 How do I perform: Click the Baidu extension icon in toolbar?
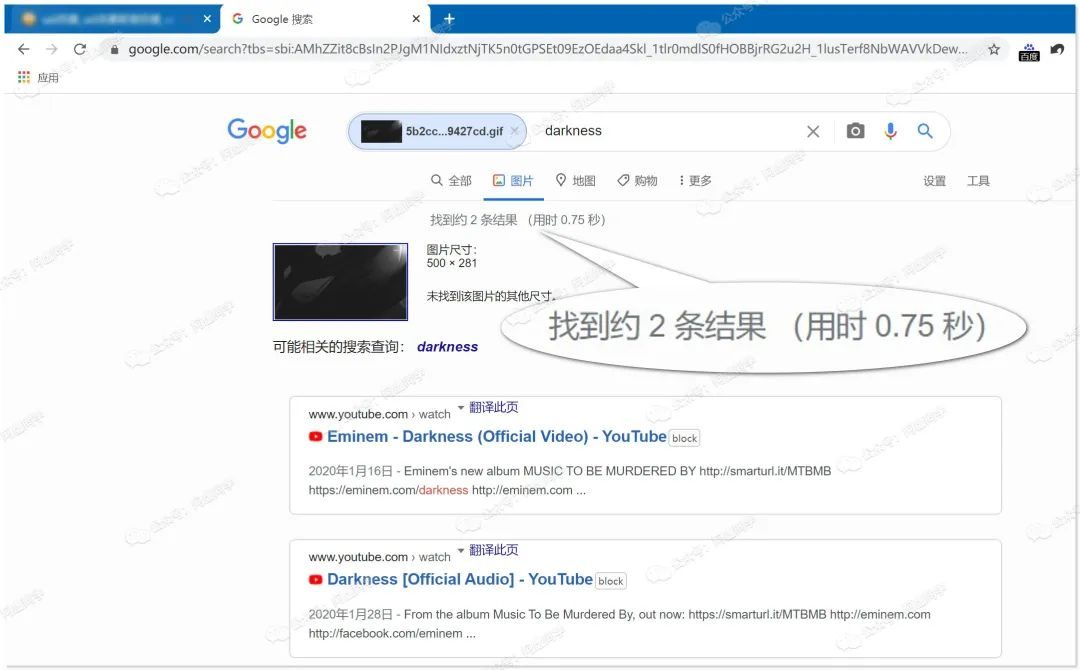1028,50
